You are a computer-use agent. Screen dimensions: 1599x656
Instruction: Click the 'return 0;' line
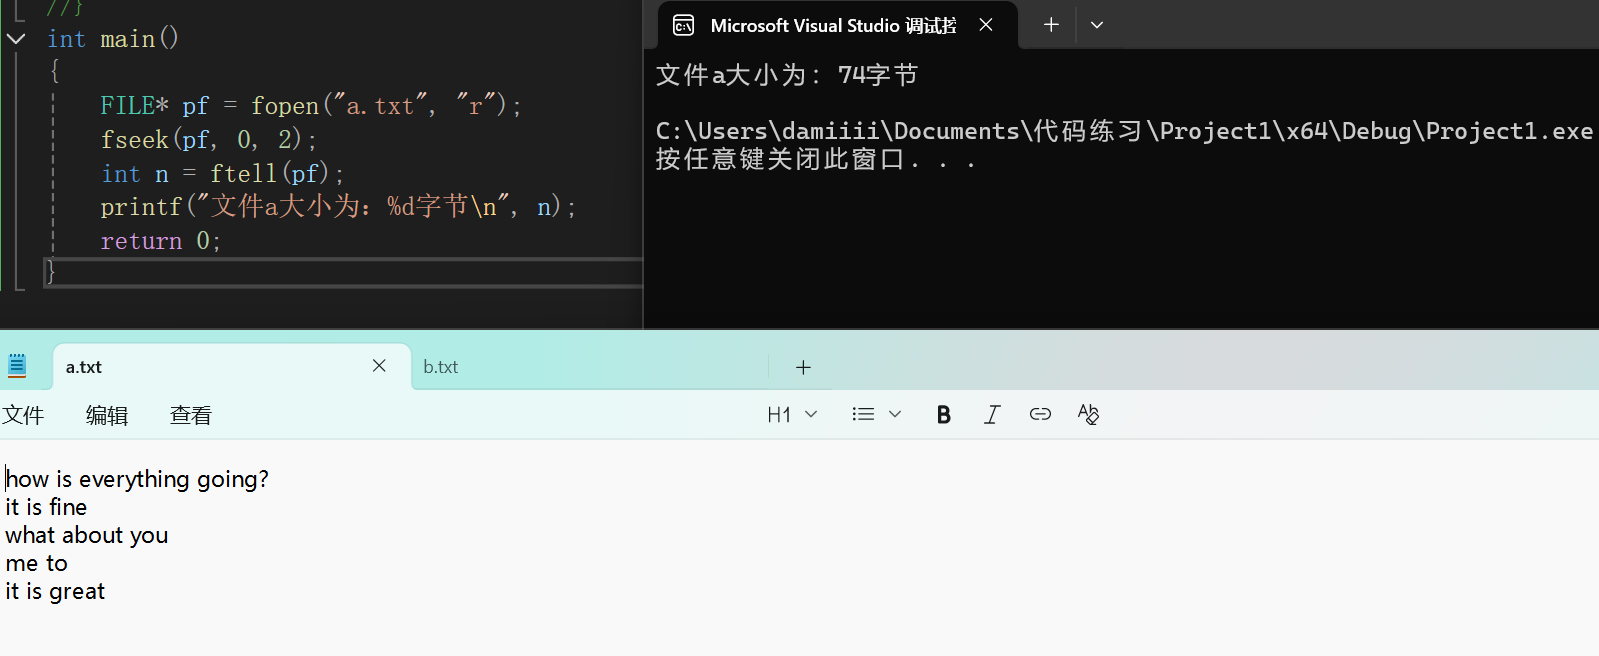click(160, 241)
